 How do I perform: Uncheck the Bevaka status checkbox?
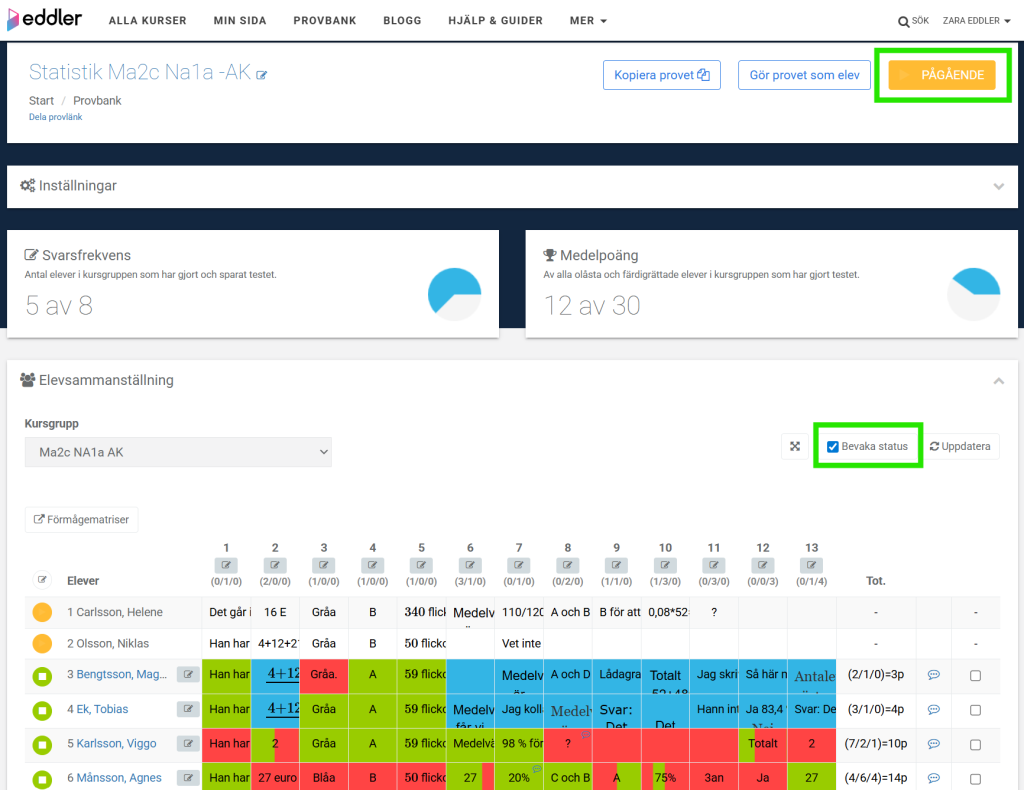pos(833,446)
